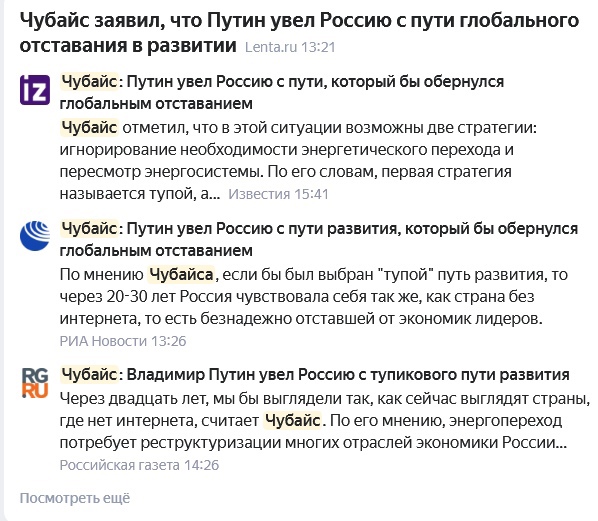Open RIA headline mentioning пути развития
The width and height of the screenshot is (598, 521).
click(319, 240)
